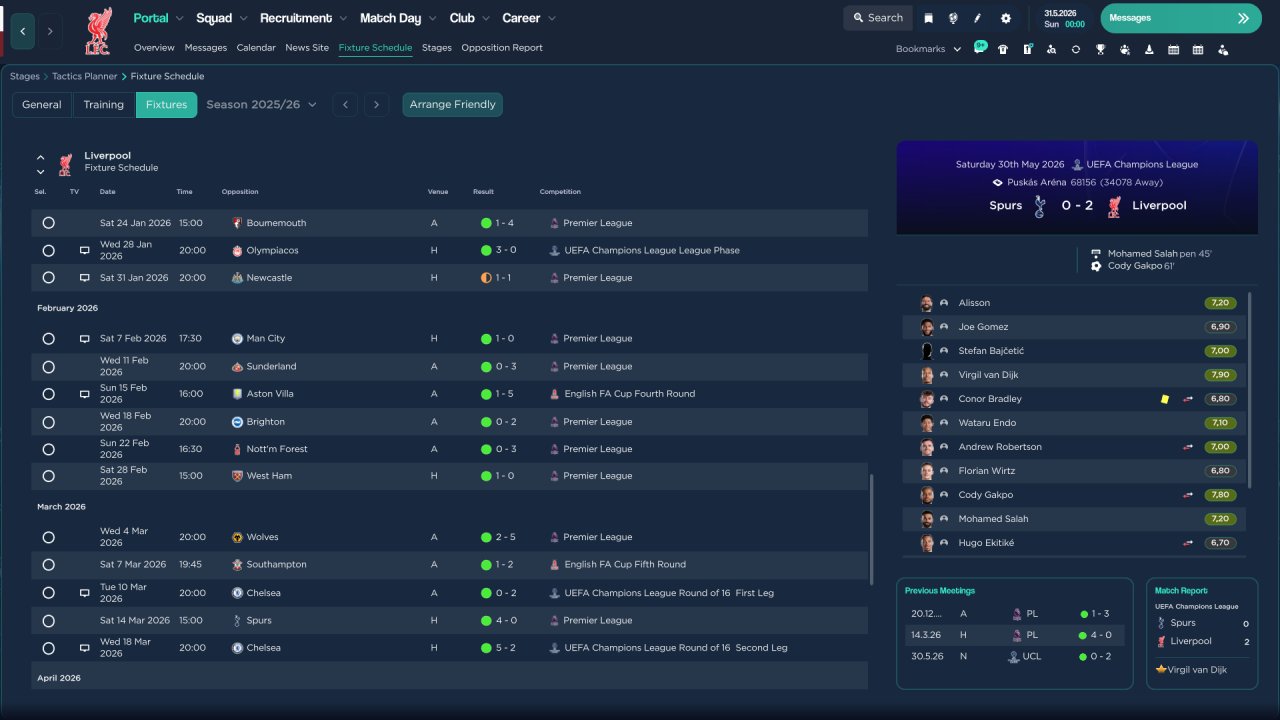This screenshot has width=1280, height=720.
Task: Open the 9+ notifications chat icon
Action: pos(981,48)
